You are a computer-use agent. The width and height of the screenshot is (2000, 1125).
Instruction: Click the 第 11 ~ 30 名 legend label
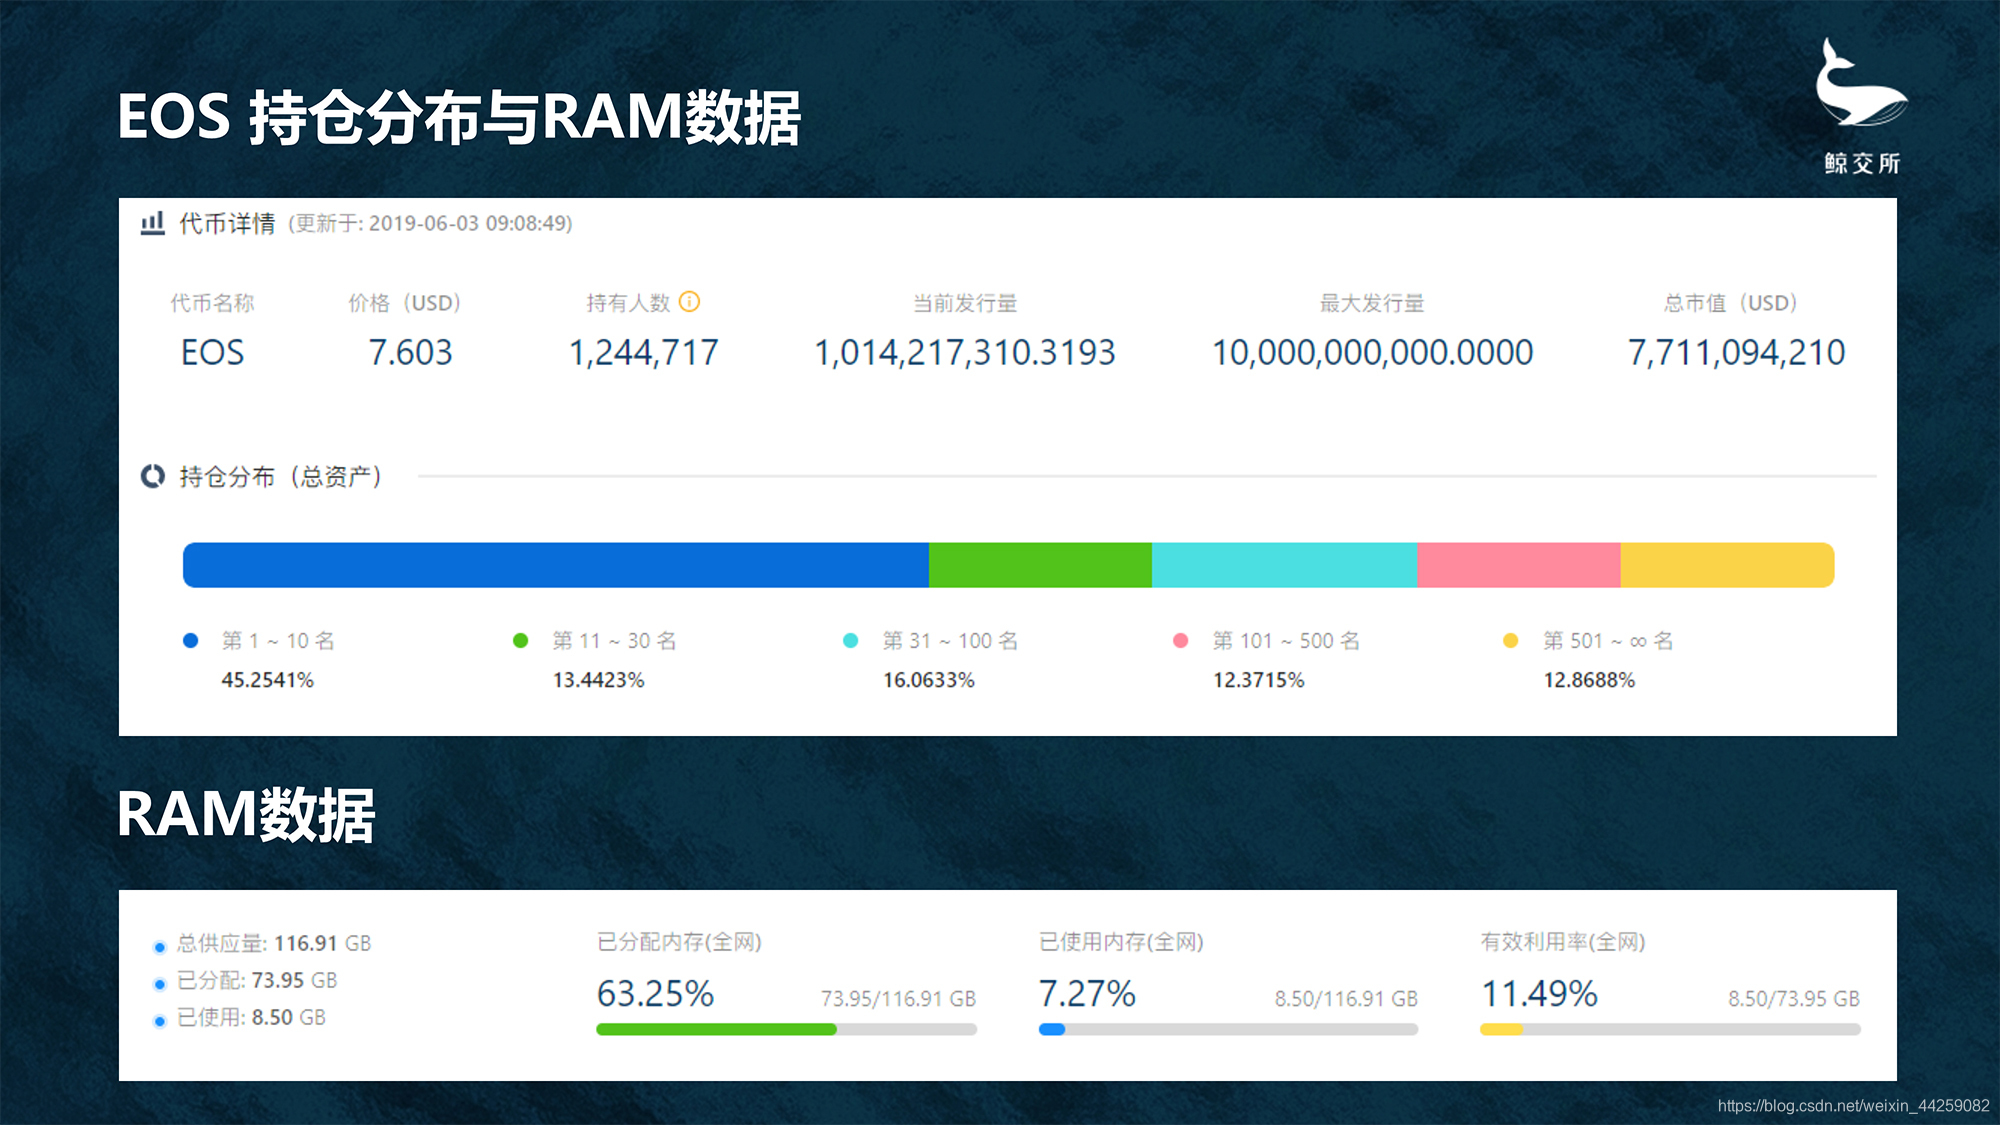coord(614,640)
